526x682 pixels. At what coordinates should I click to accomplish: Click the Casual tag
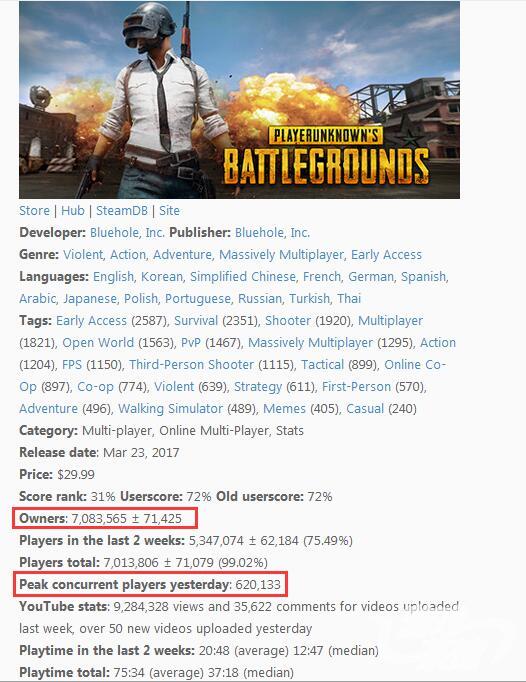pos(365,408)
